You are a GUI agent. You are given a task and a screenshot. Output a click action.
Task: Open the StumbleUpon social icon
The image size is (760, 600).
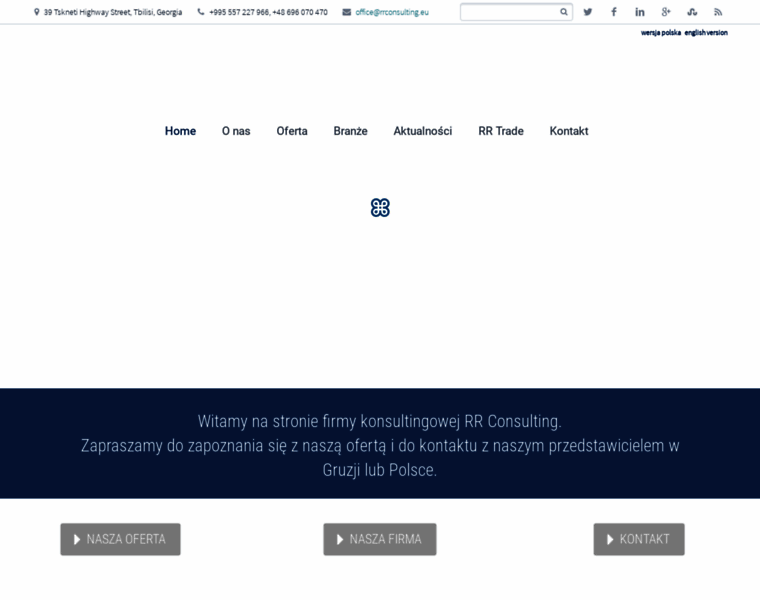[692, 12]
